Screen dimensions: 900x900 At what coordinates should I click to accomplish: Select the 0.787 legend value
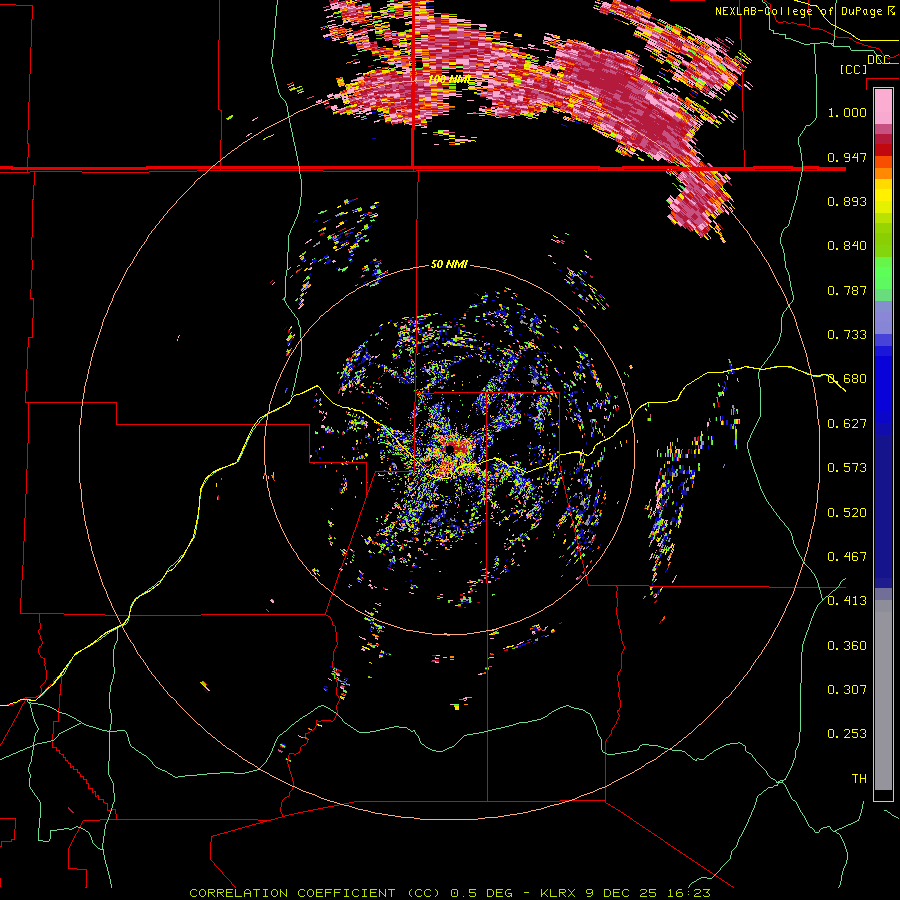coord(847,290)
